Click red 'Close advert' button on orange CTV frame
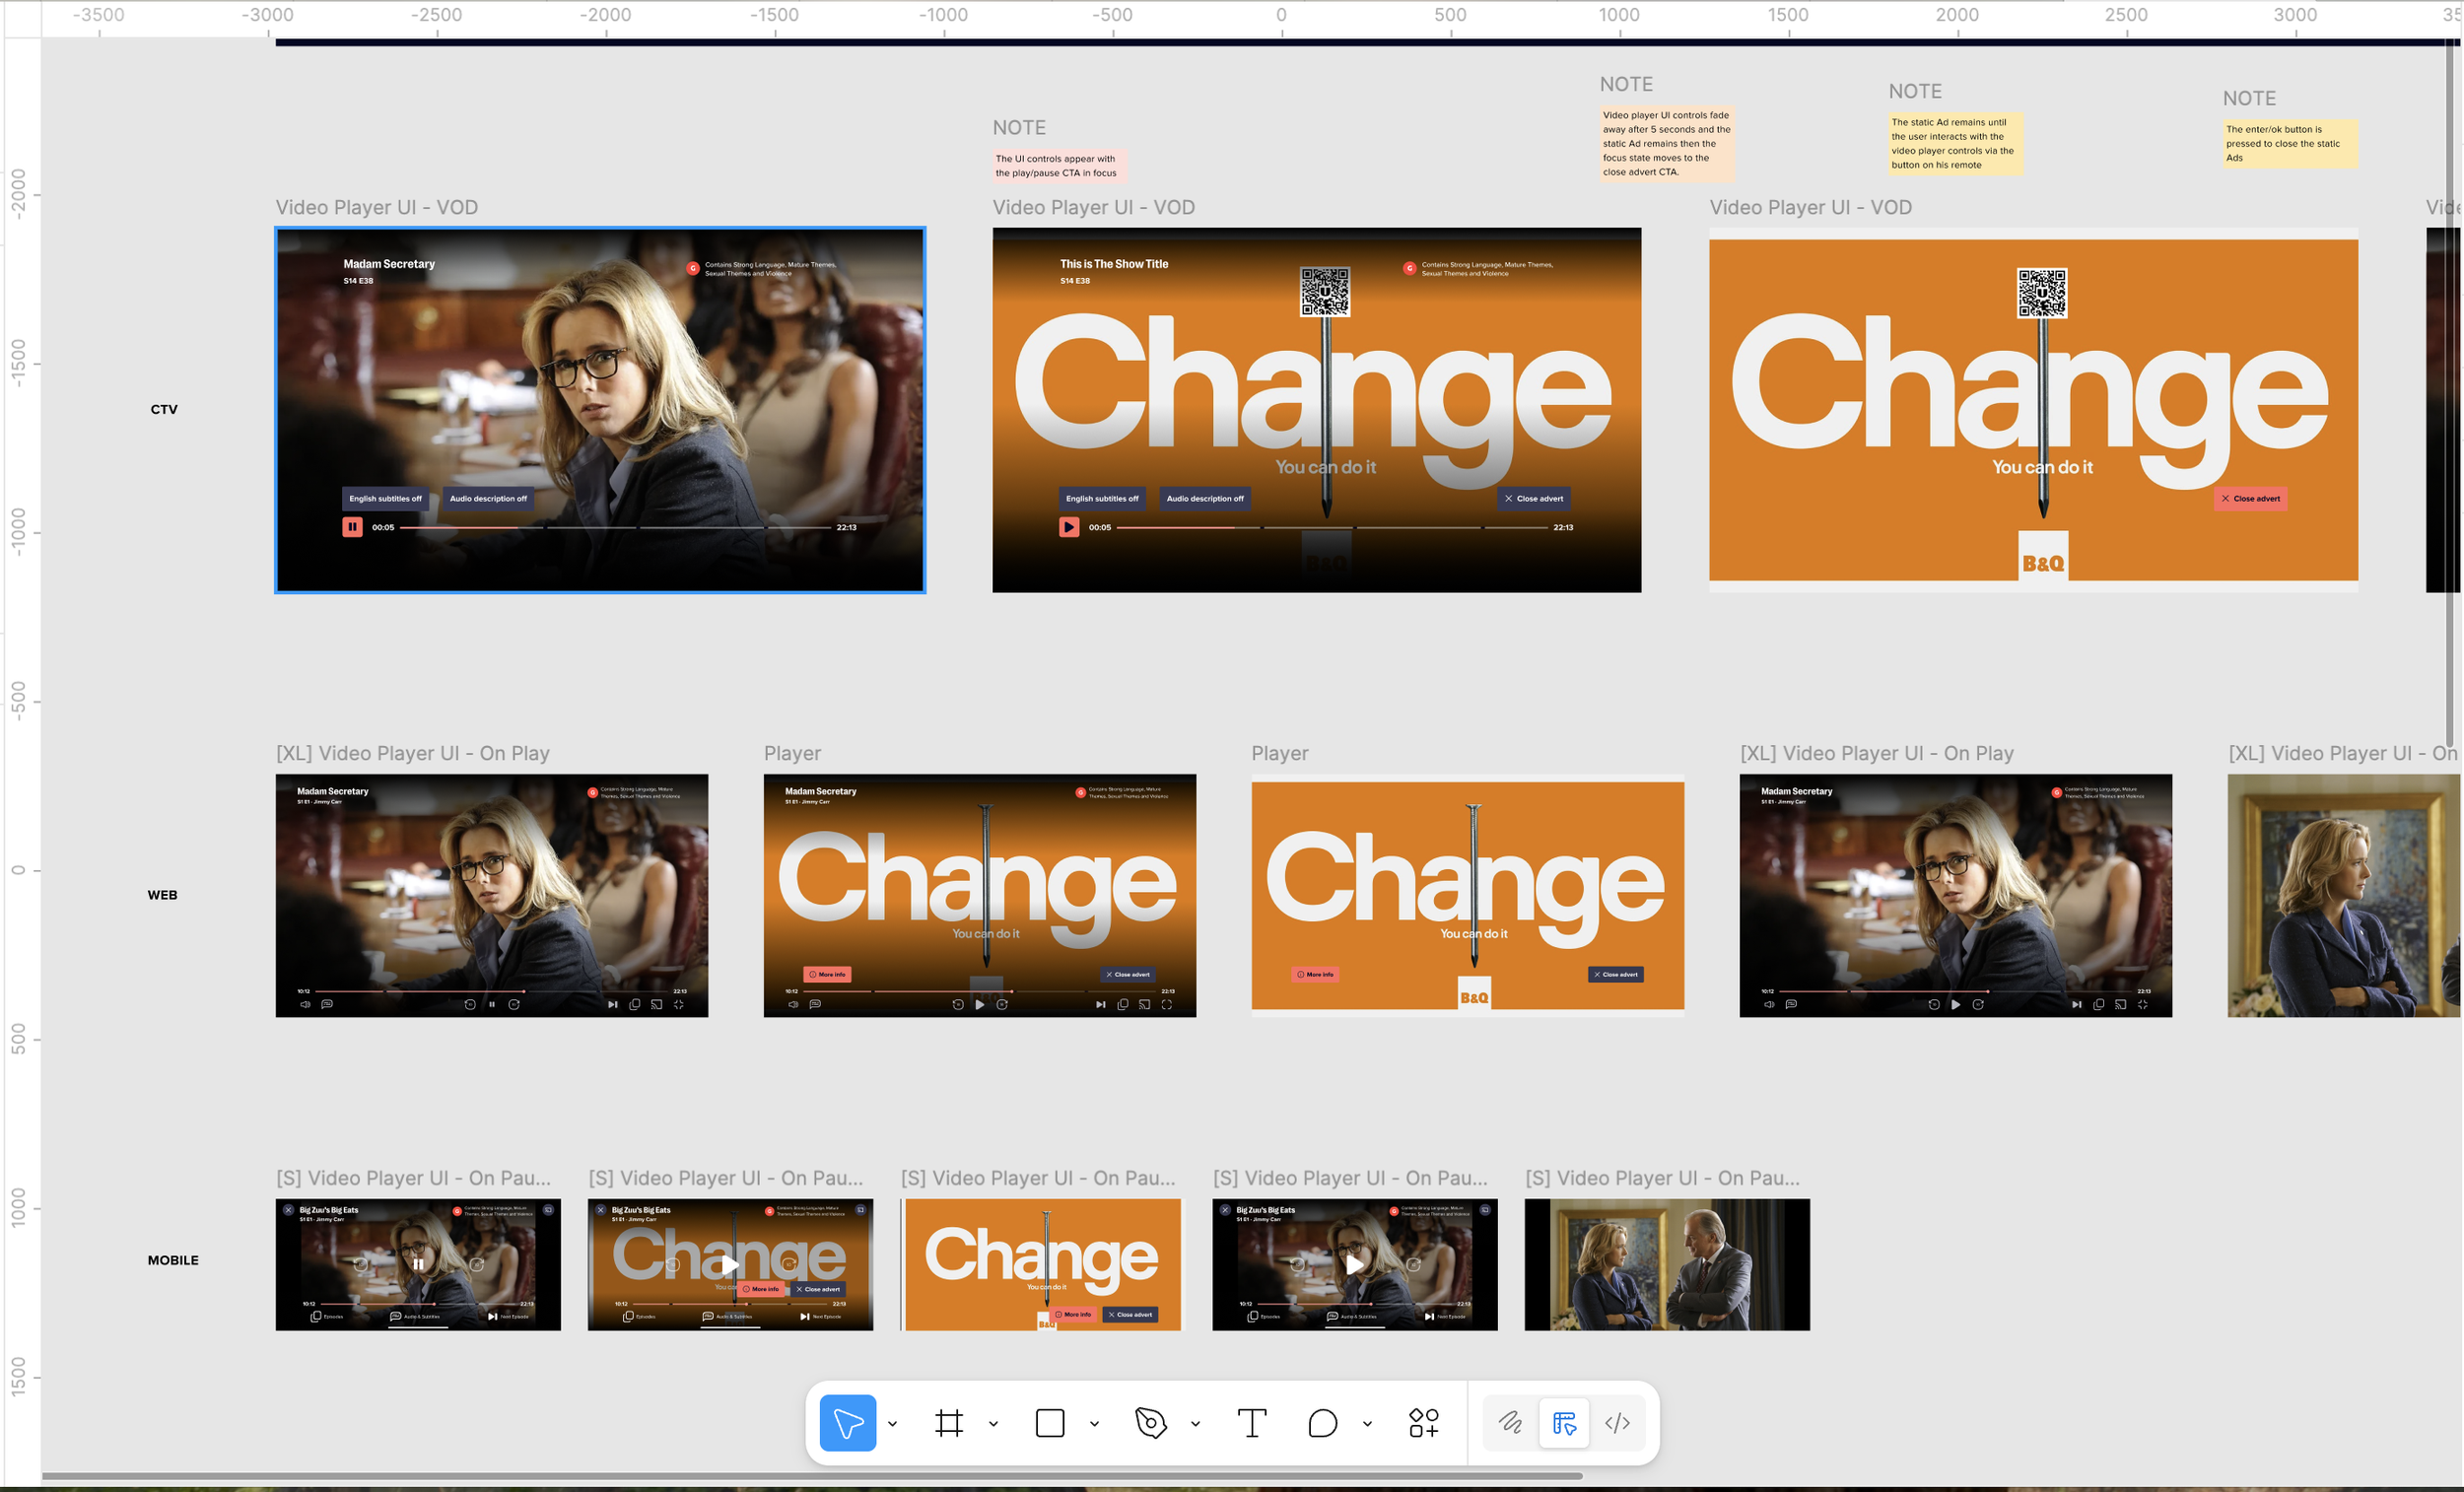Viewport: 2464px width, 1492px height. pyautogui.click(x=2250, y=498)
